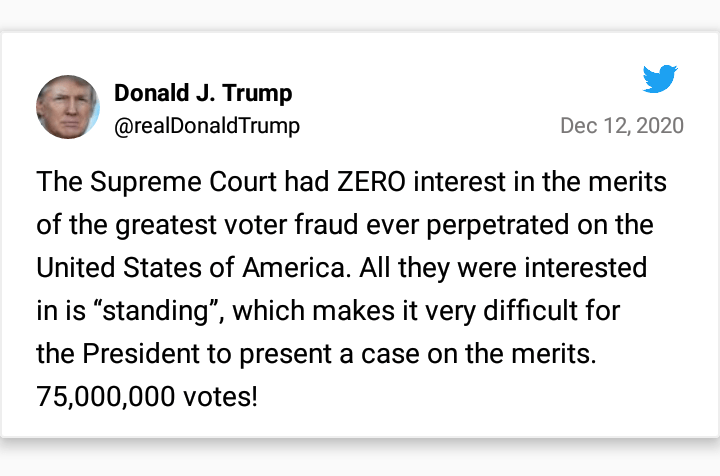Click the Dec 12, 2020 timestamp
Screen dimensions: 720x476
click(622, 126)
